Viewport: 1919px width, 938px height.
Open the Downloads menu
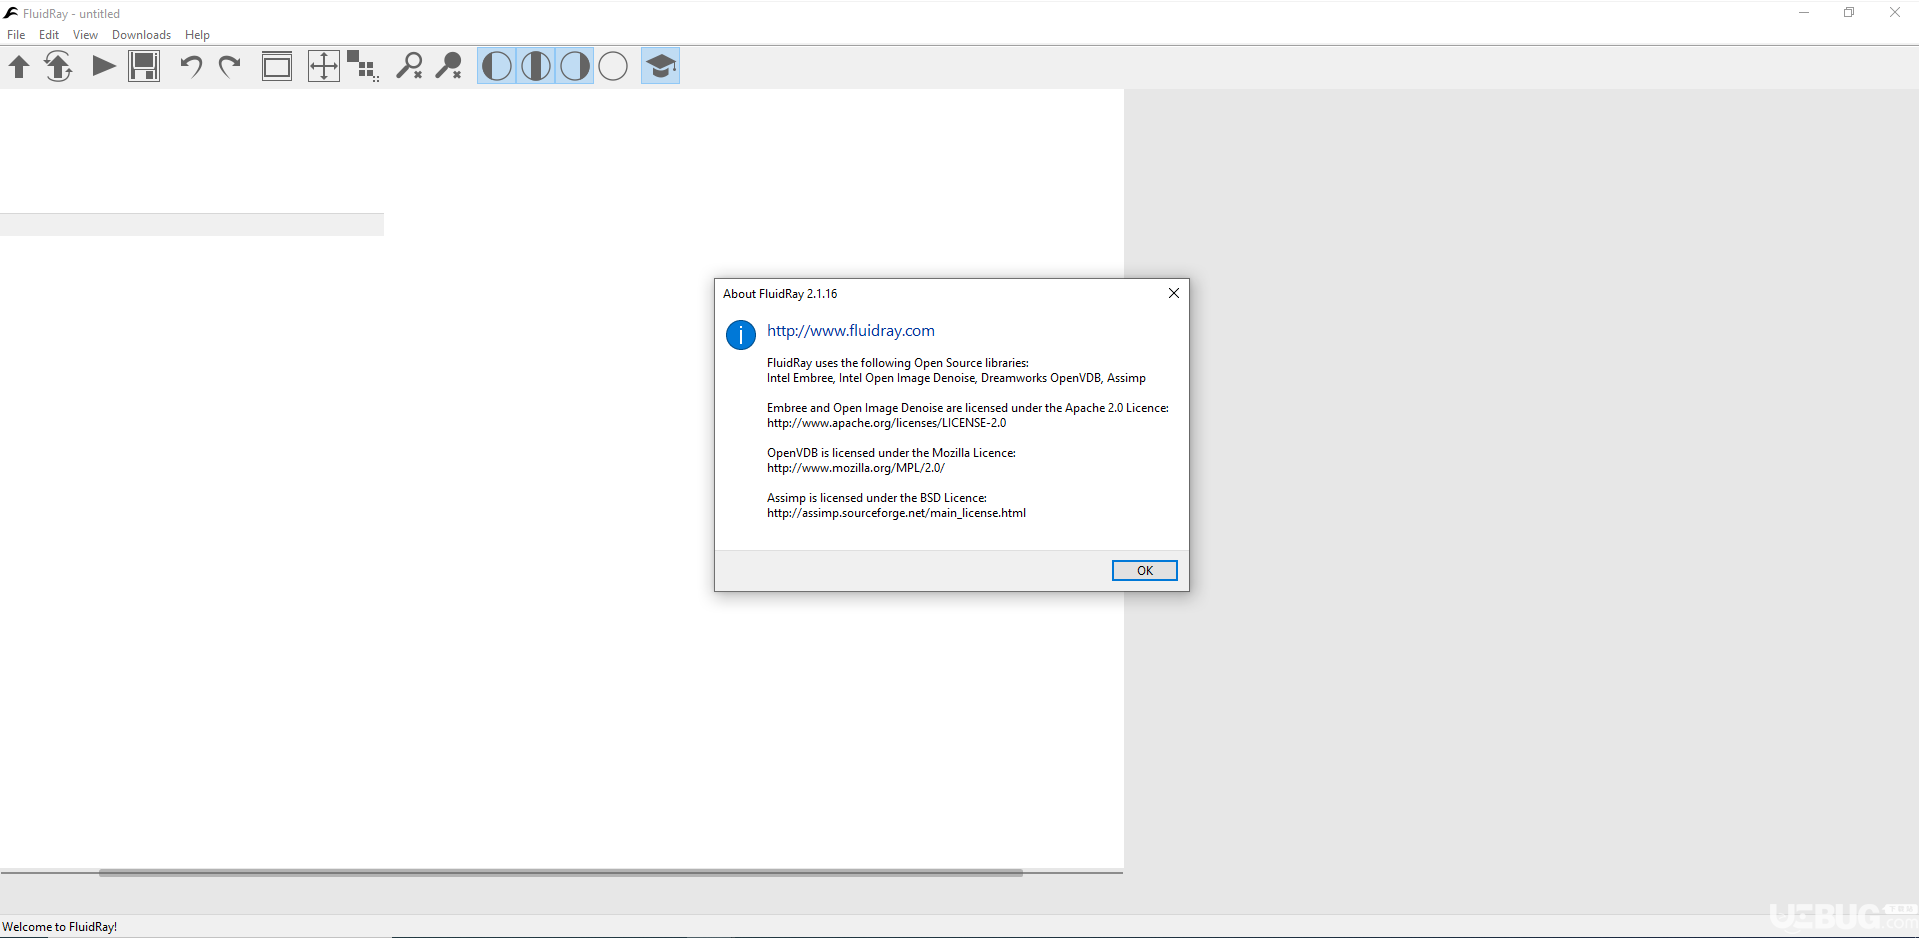141,35
